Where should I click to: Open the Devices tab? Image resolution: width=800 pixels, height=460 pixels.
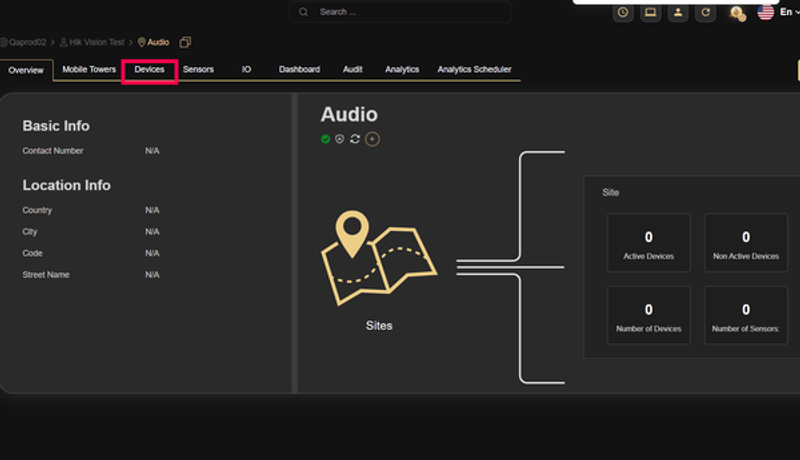pos(149,69)
